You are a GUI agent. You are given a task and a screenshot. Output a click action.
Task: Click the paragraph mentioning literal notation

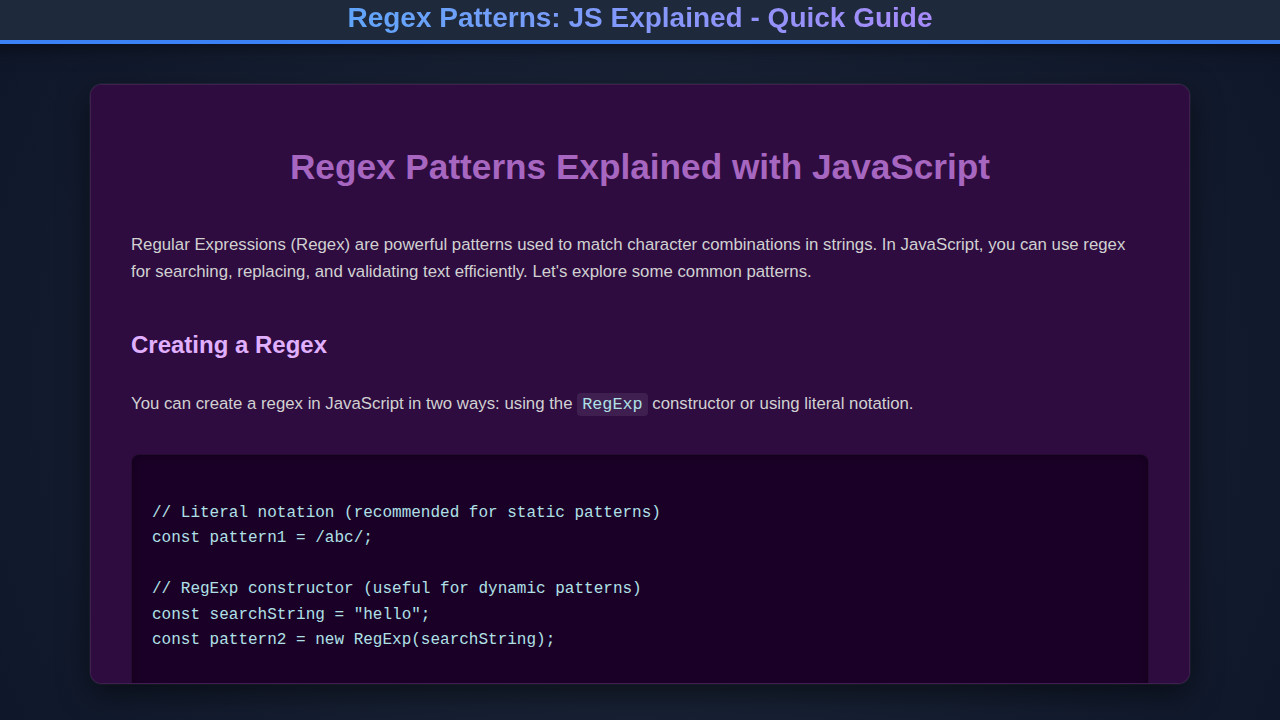522,404
